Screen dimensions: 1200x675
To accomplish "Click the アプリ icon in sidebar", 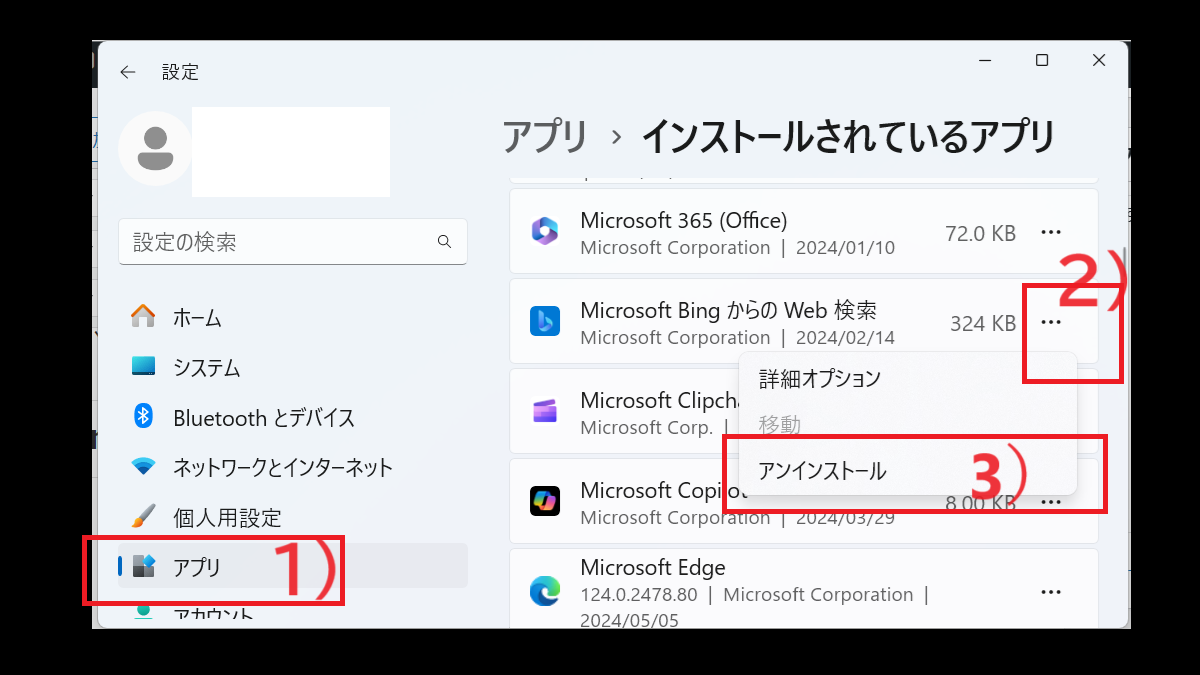I will (144, 566).
